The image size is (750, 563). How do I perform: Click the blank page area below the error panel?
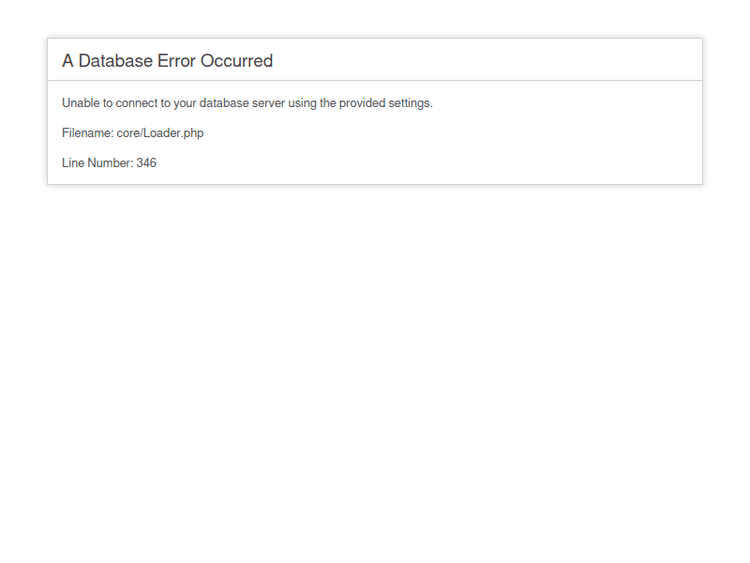point(375,380)
